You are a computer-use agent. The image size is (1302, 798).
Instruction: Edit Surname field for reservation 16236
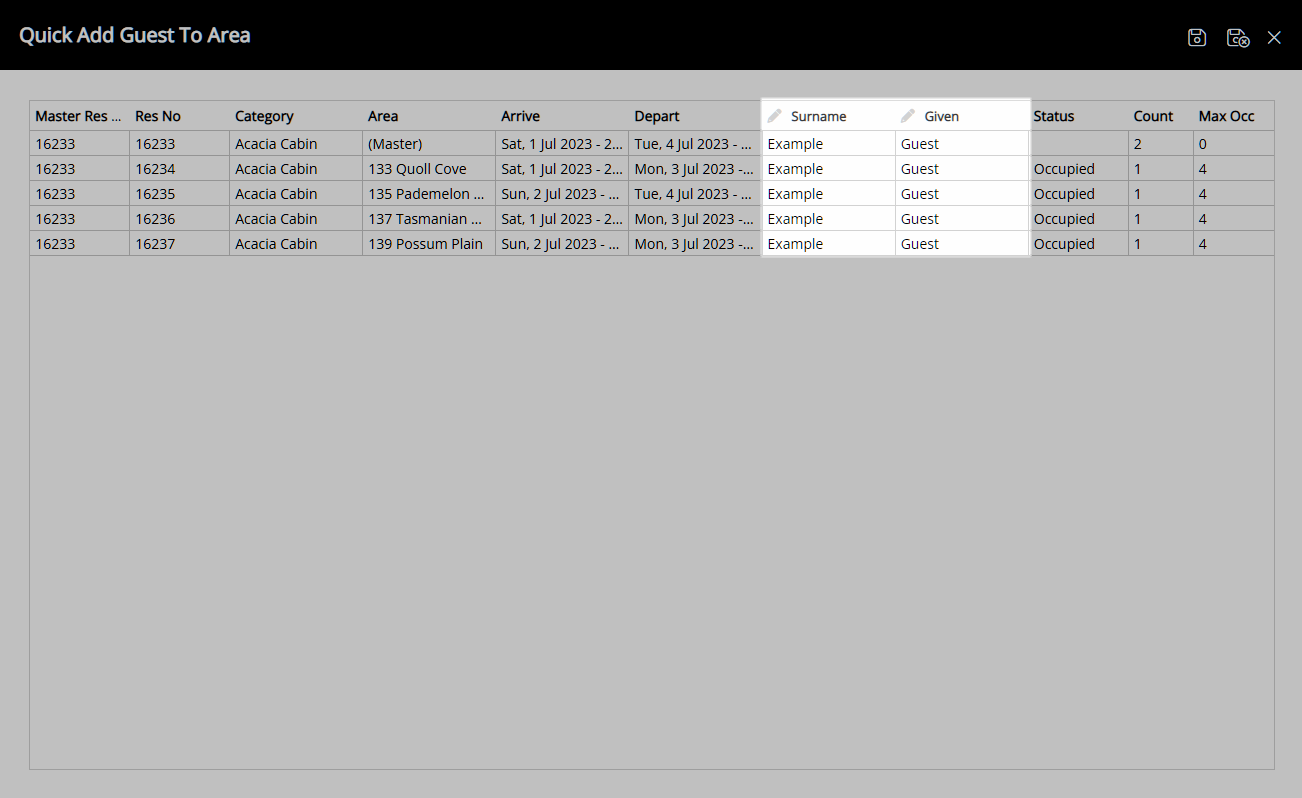[x=828, y=219]
